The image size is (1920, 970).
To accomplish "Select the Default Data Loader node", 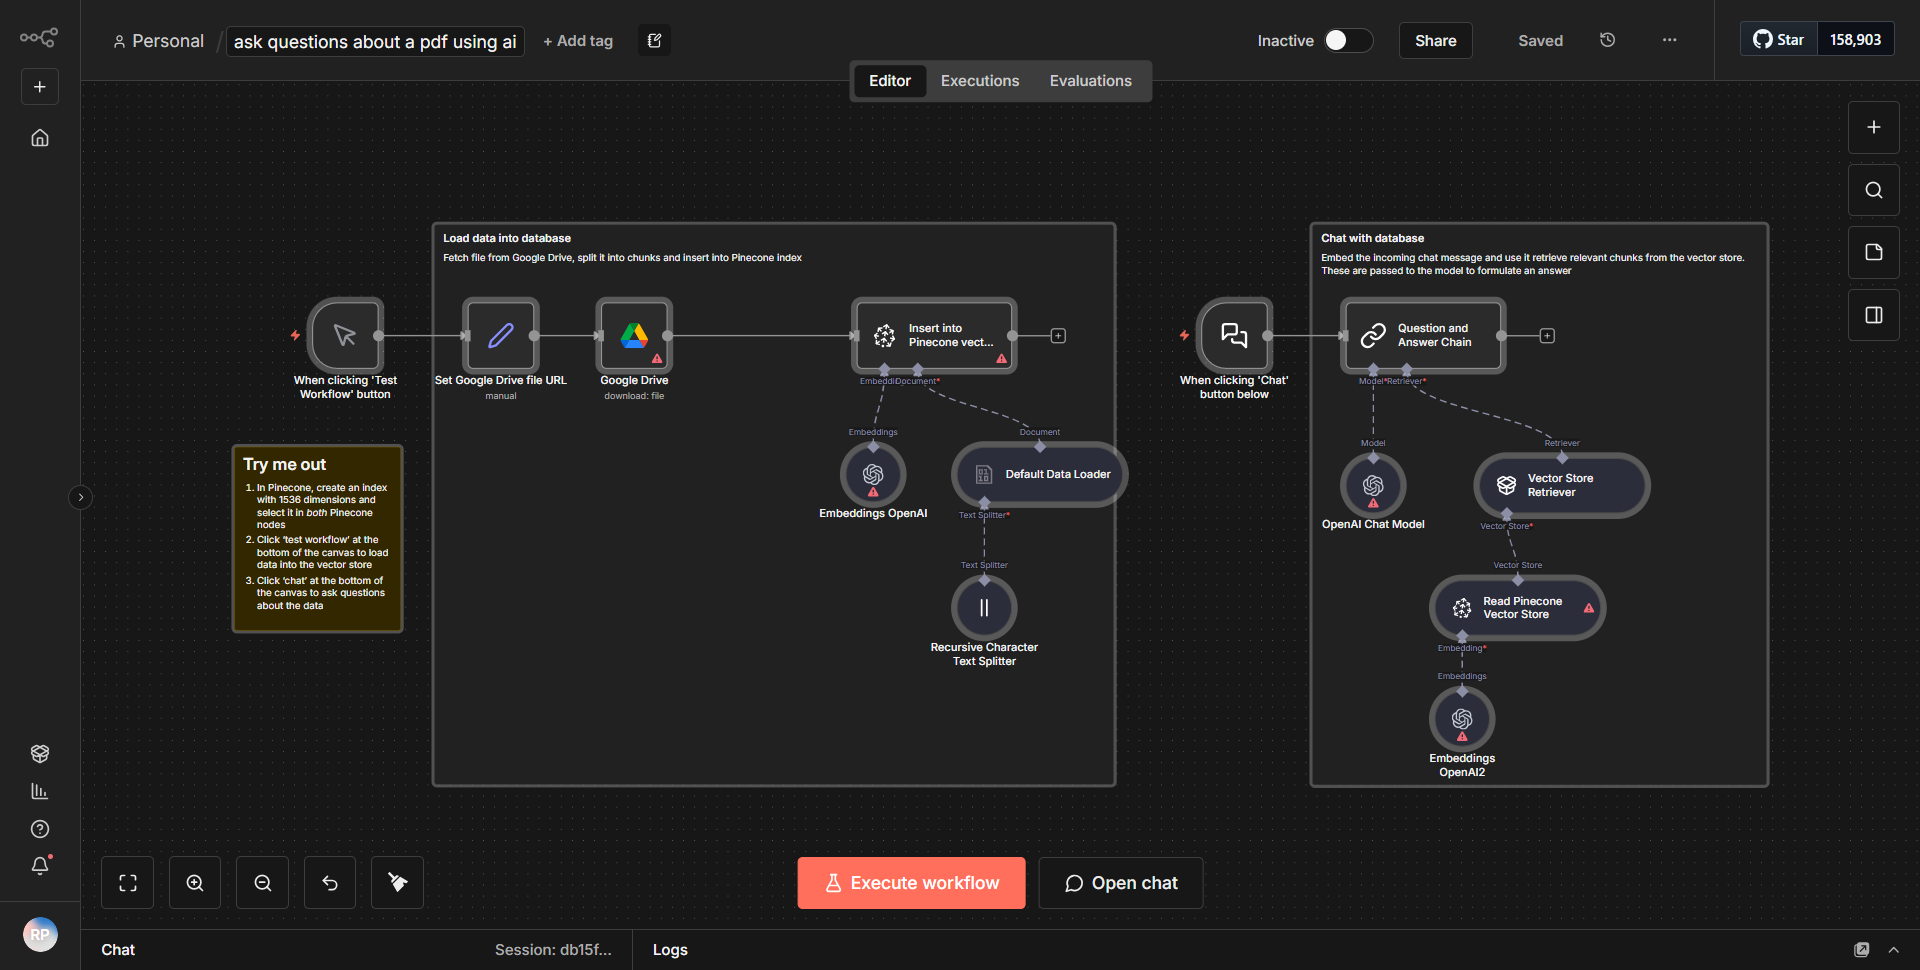I will click(1040, 474).
